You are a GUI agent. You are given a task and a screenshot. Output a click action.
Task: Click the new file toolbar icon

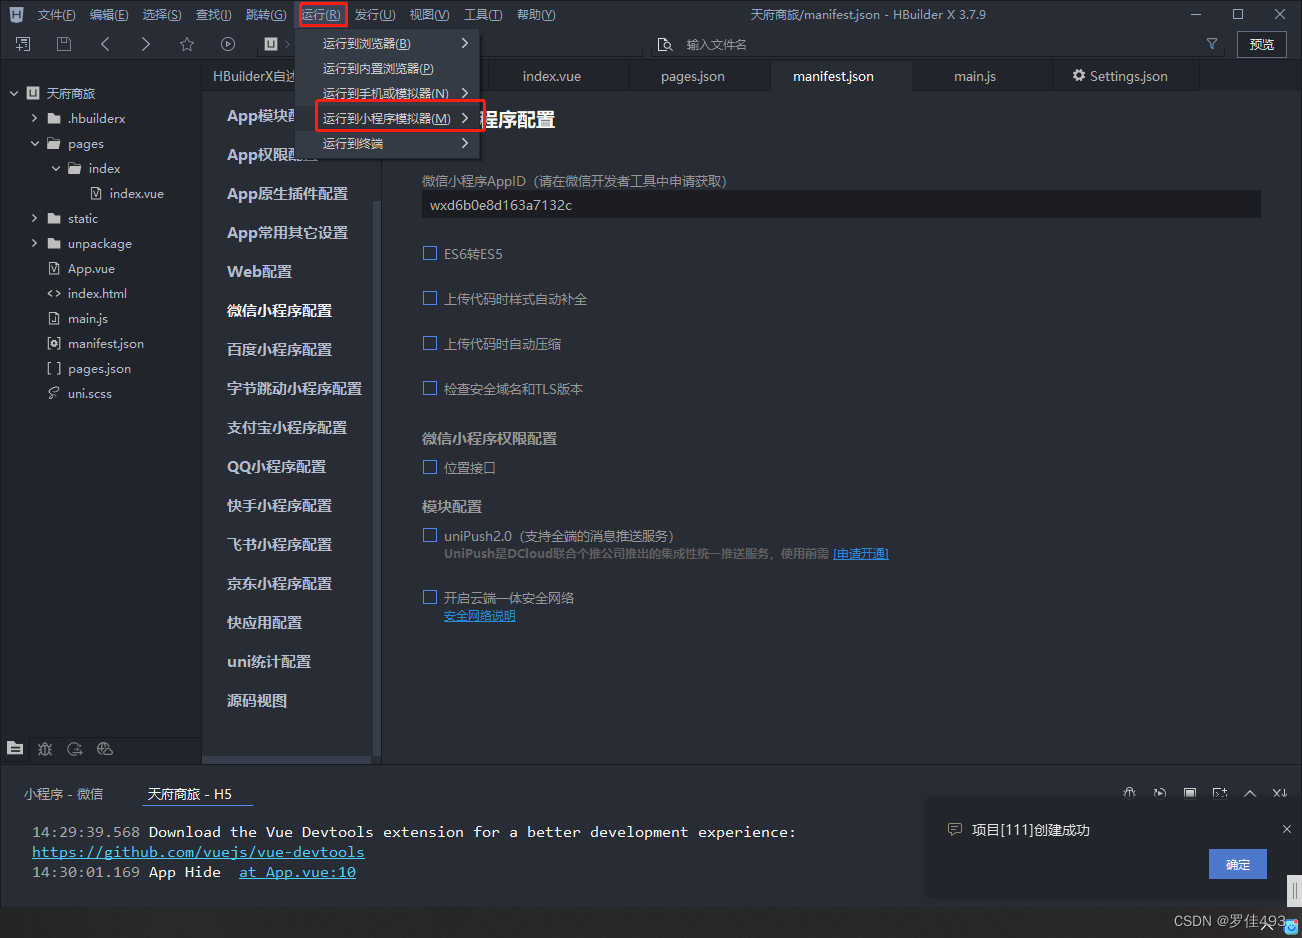point(23,44)
